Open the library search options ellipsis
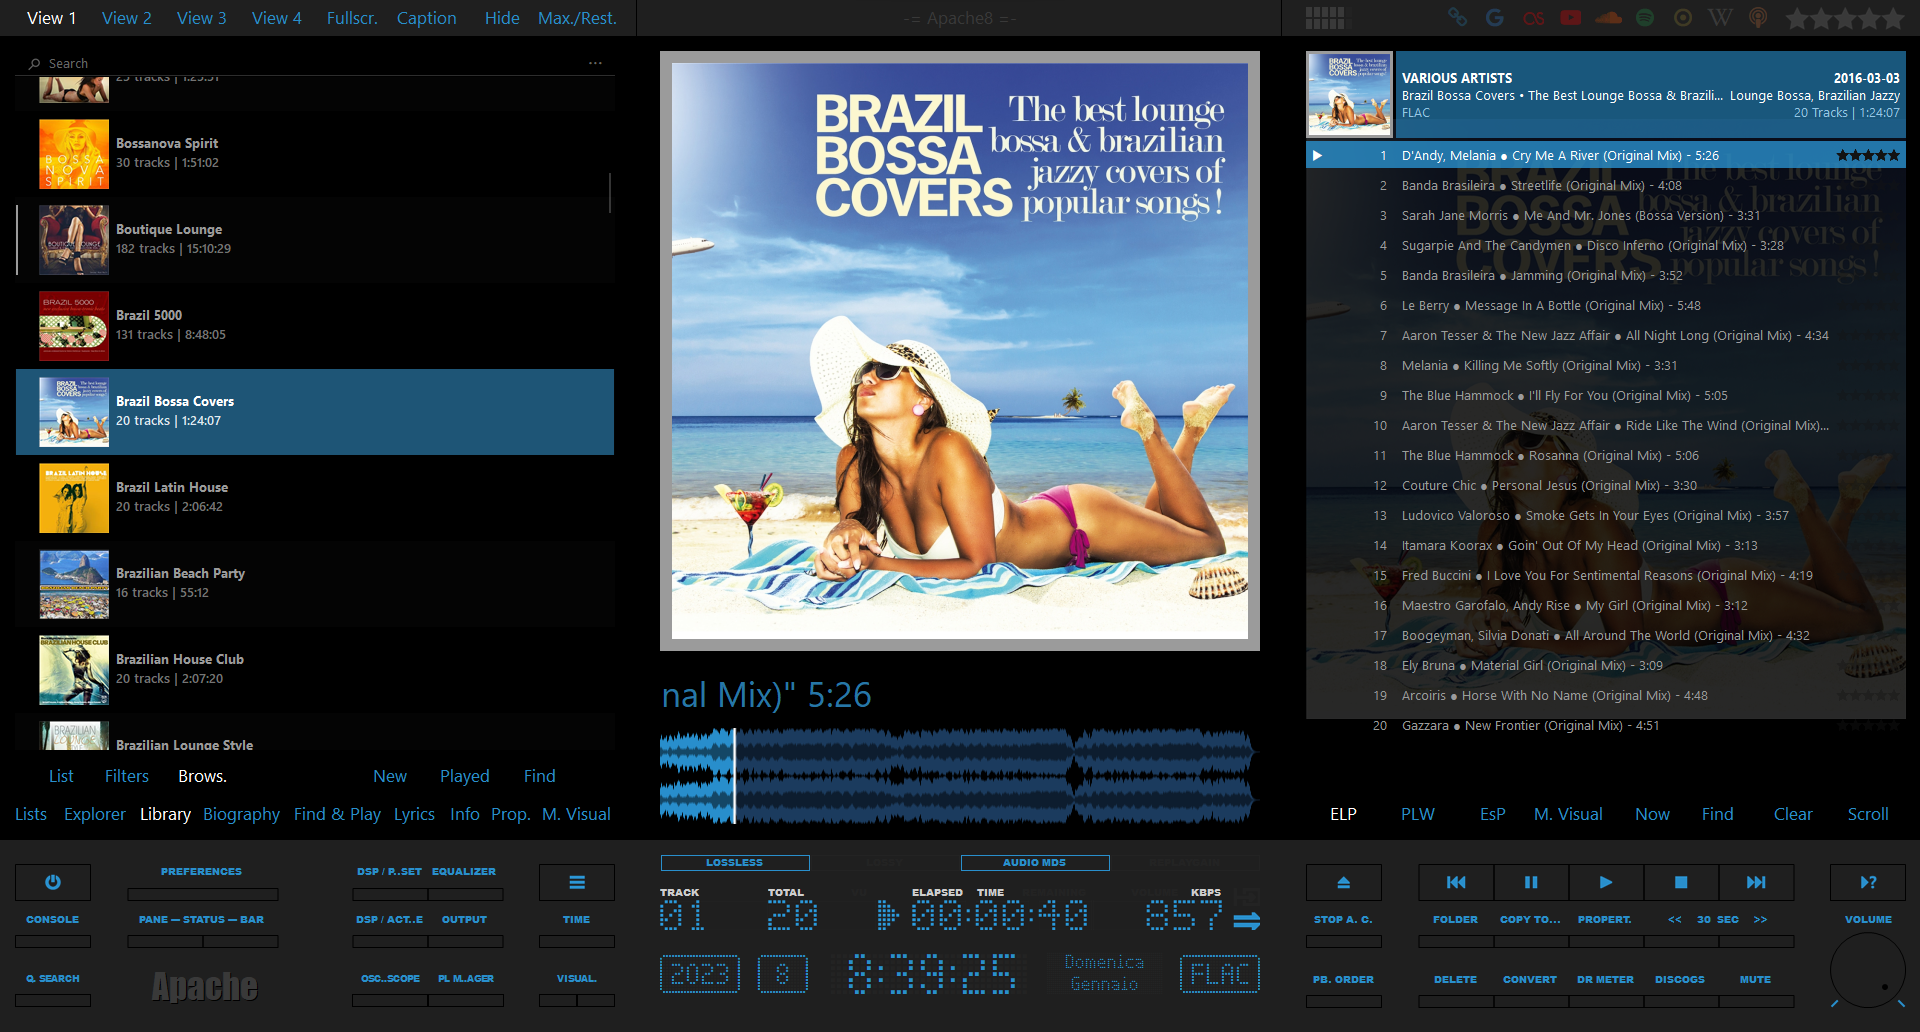Viewport: 1920px width, 1032px height. click(596, 63)
